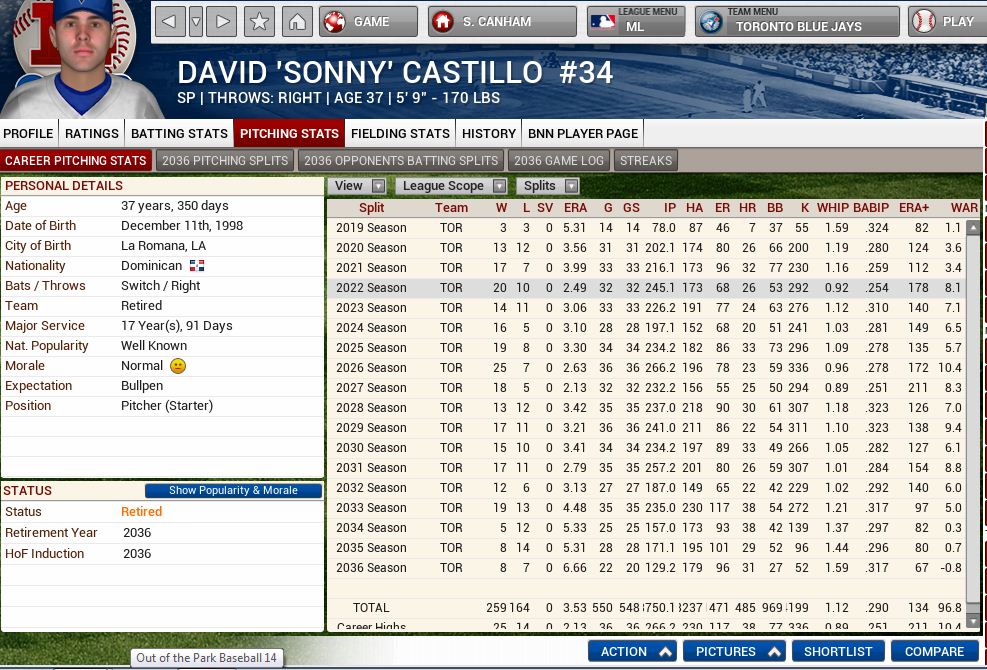The image size is (987, 670).
Task: Open the HISTORY tab
Action: coord(489,133)
